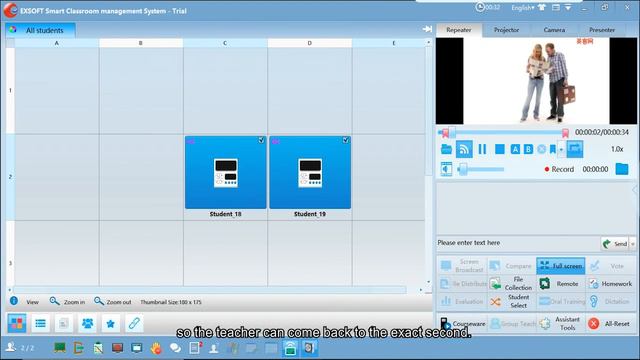Click the blackboard icon in bottom bar
The image size is (640, 360).
point(60,348)
